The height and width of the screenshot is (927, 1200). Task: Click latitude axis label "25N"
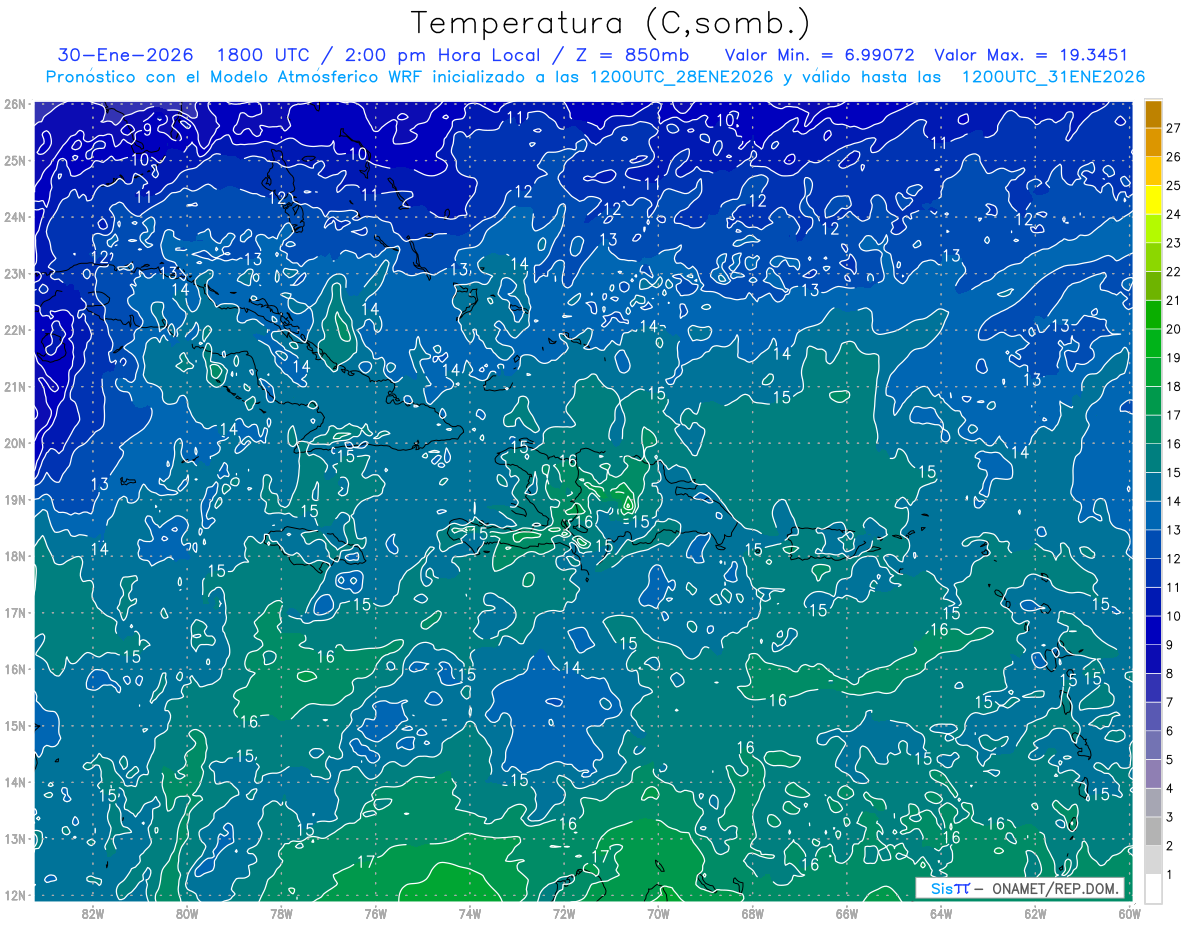click(15, 161)
